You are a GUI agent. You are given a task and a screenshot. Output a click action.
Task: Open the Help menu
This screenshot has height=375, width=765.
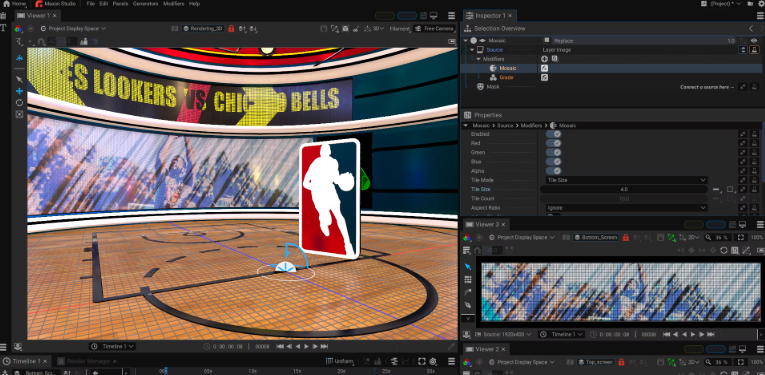pos(194,3)
